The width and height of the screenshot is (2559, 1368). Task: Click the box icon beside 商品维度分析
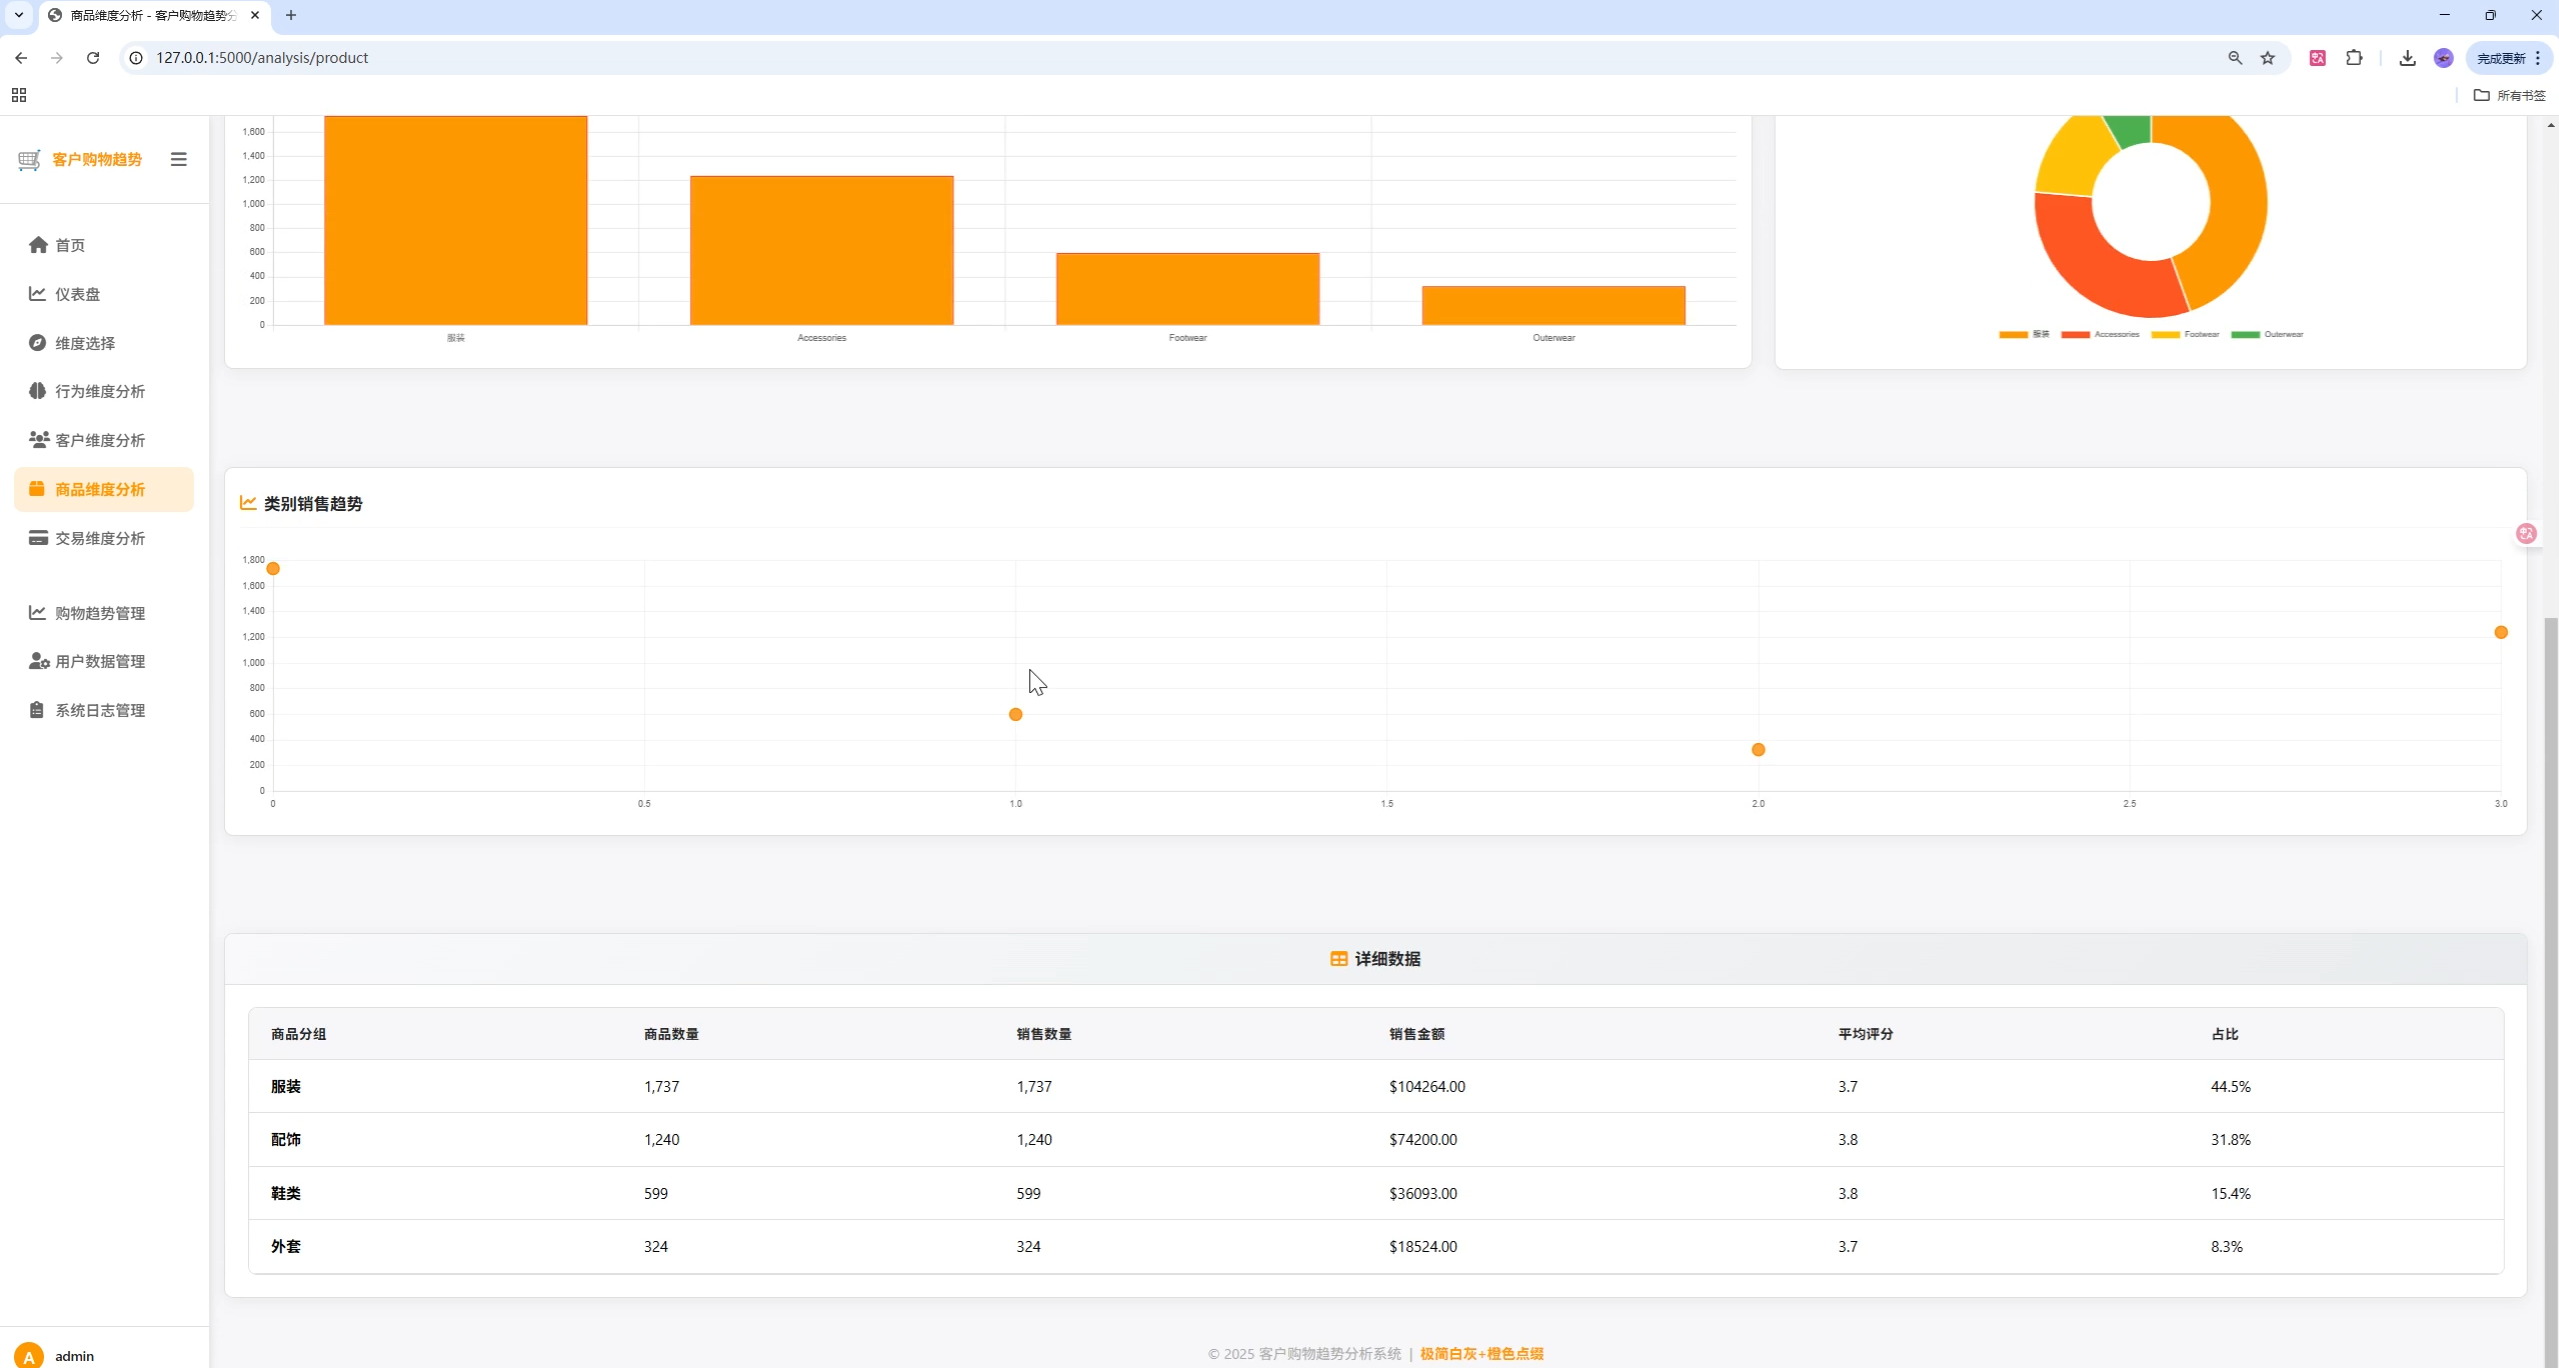[x=37, y=488]
